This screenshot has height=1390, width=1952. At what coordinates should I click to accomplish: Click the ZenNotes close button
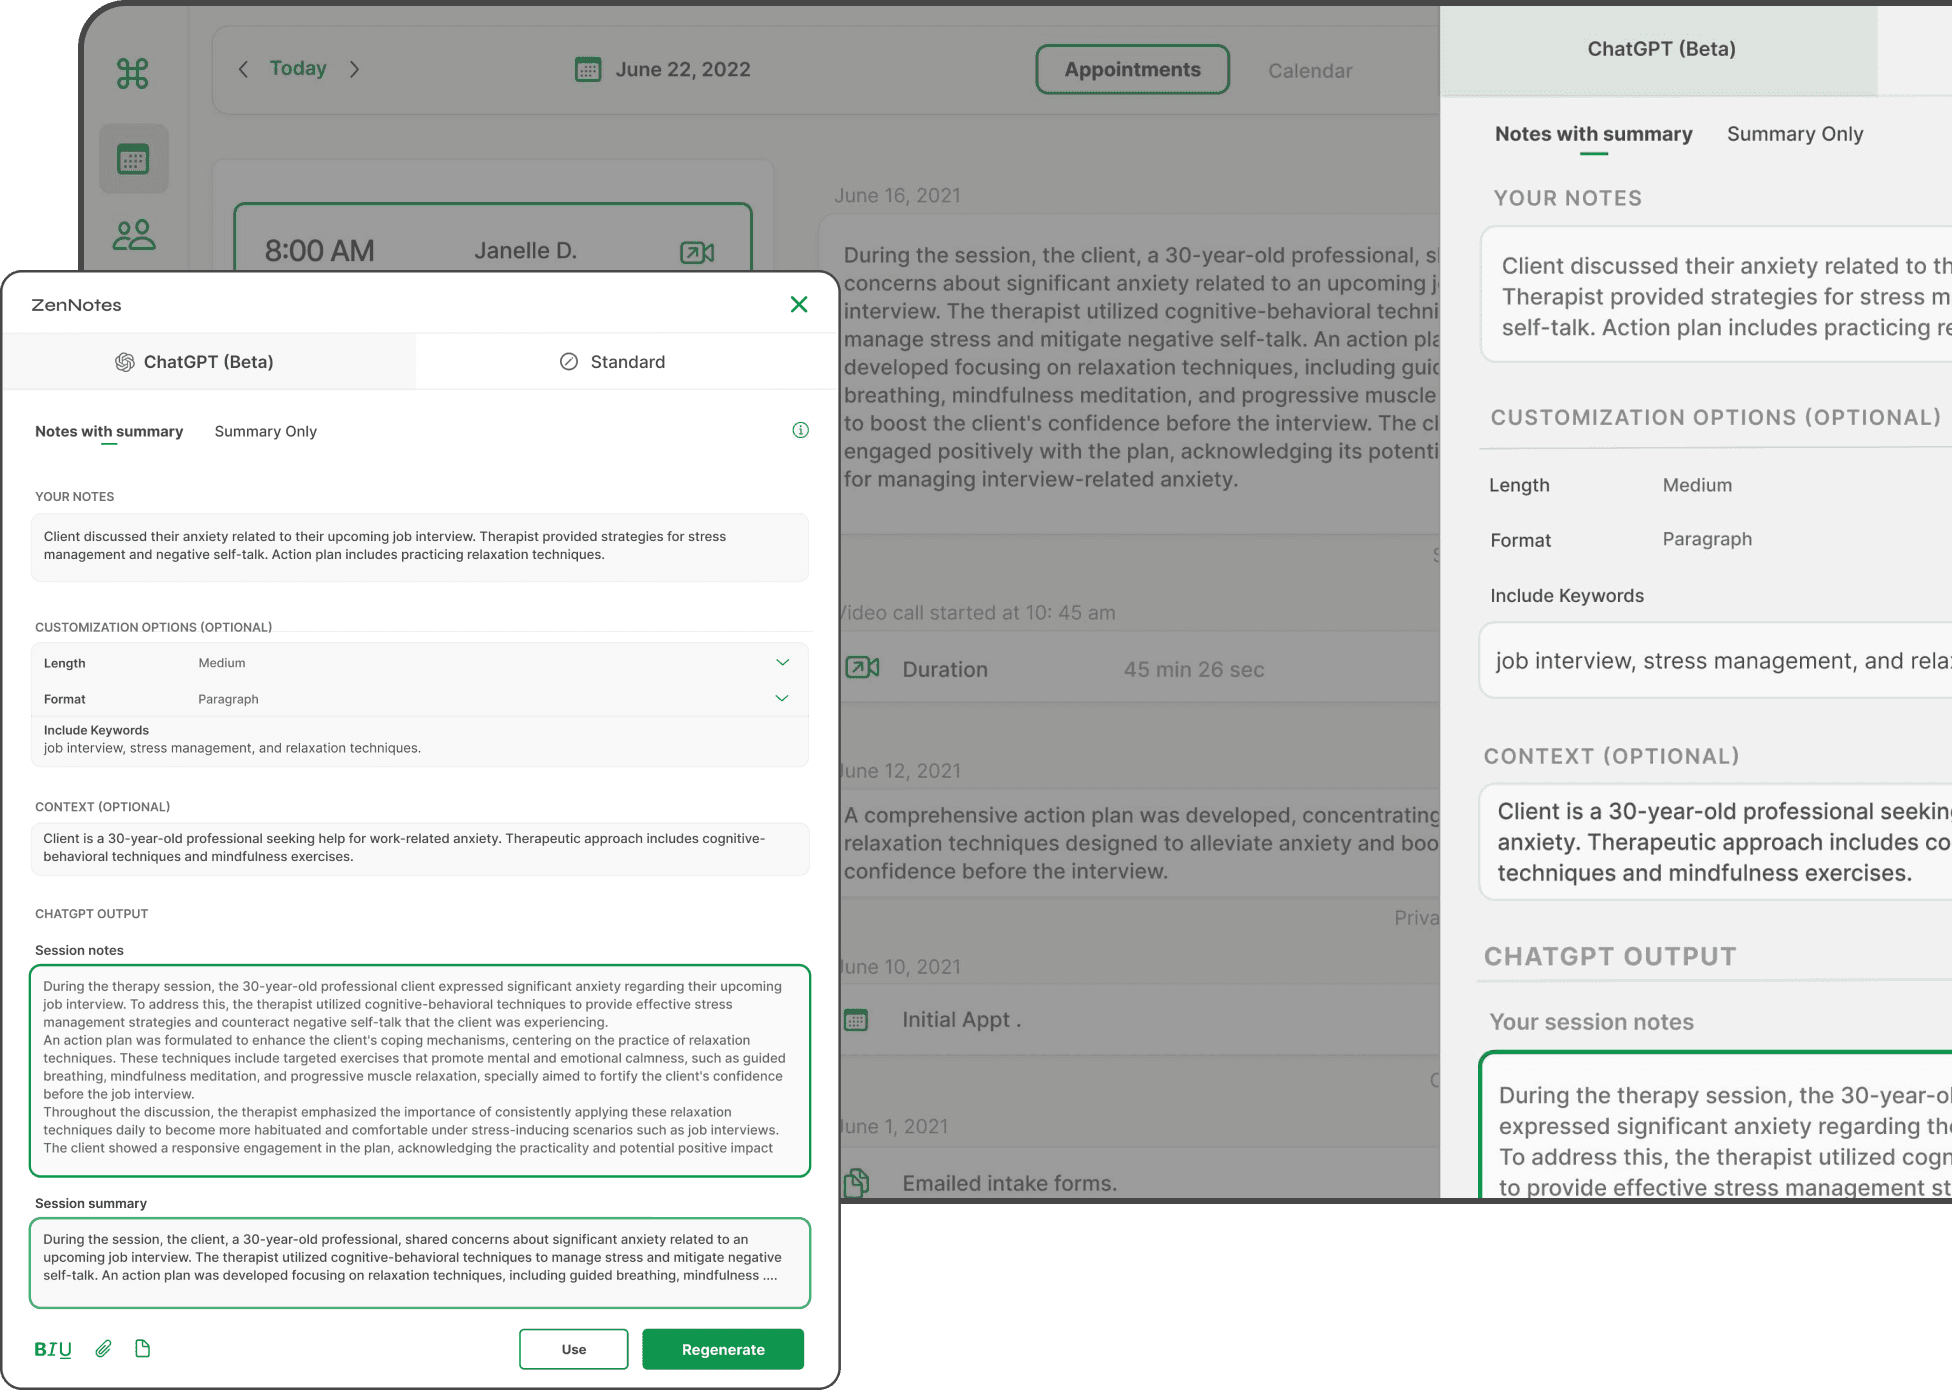pyautogui.click(x=799, y=304)
